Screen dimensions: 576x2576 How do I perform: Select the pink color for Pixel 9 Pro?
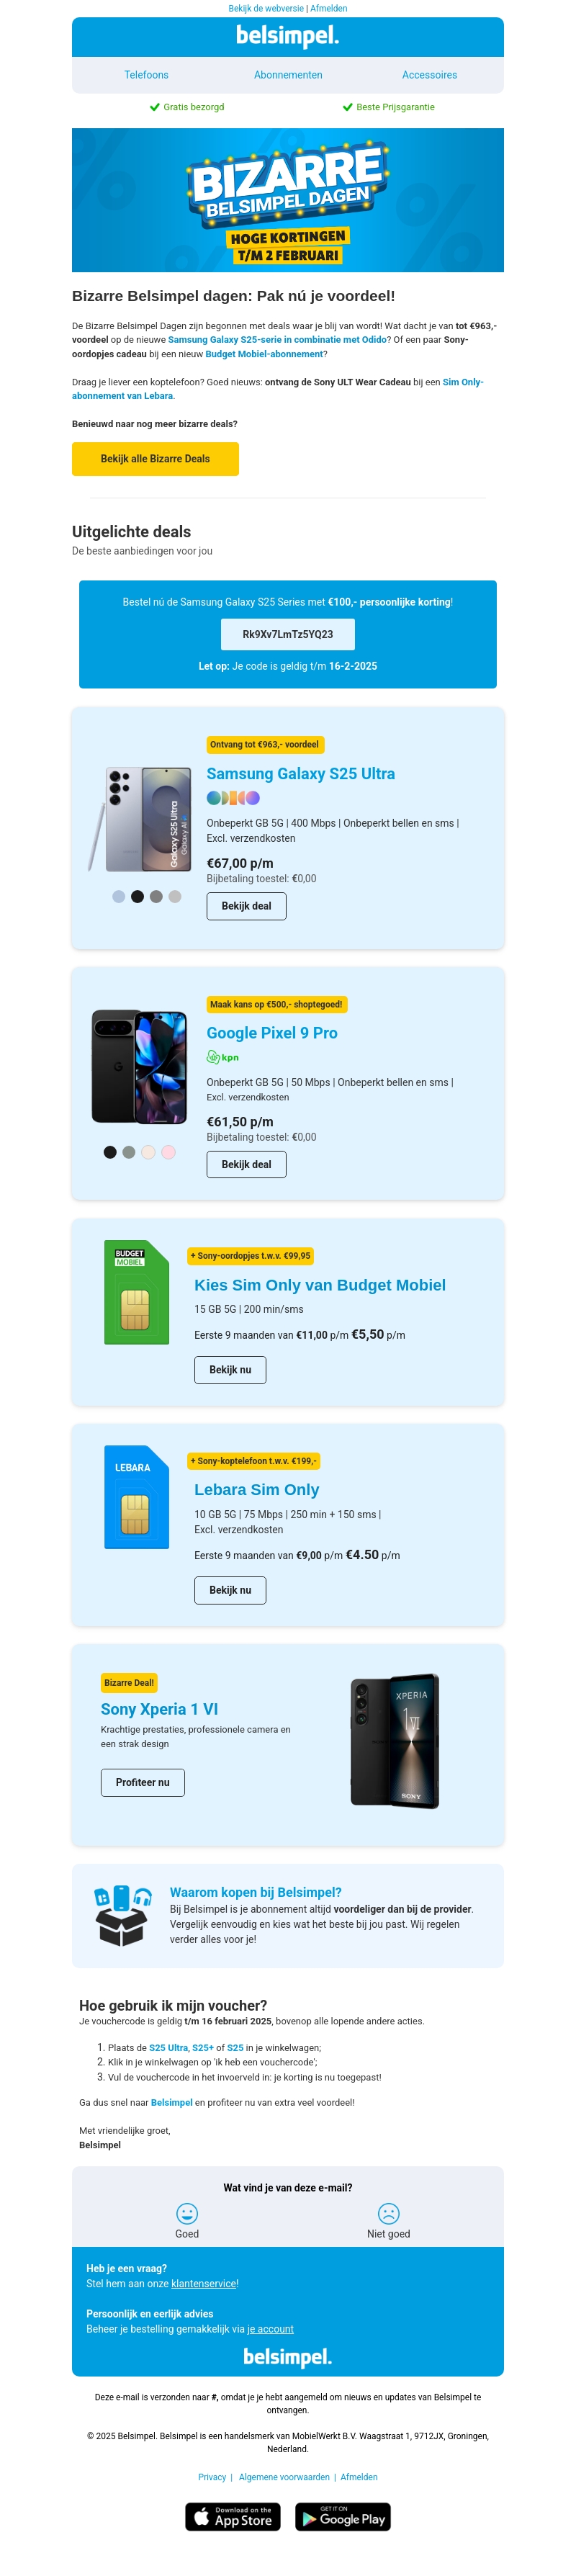pyautogui.click(x=168, y=1152)
